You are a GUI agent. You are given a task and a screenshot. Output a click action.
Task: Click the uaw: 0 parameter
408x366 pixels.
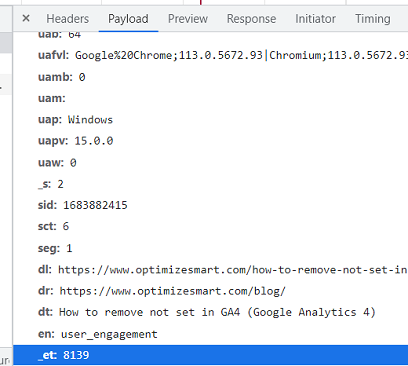[211, 163]
